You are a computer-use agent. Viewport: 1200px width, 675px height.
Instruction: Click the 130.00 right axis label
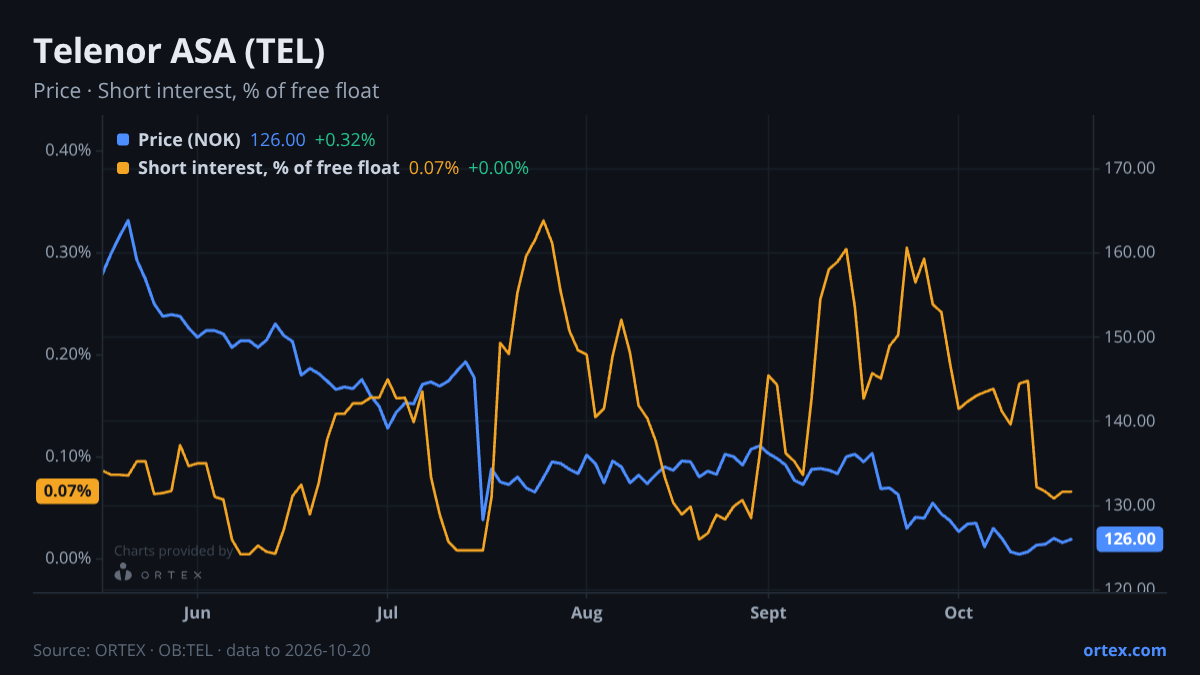[1132, 505]
